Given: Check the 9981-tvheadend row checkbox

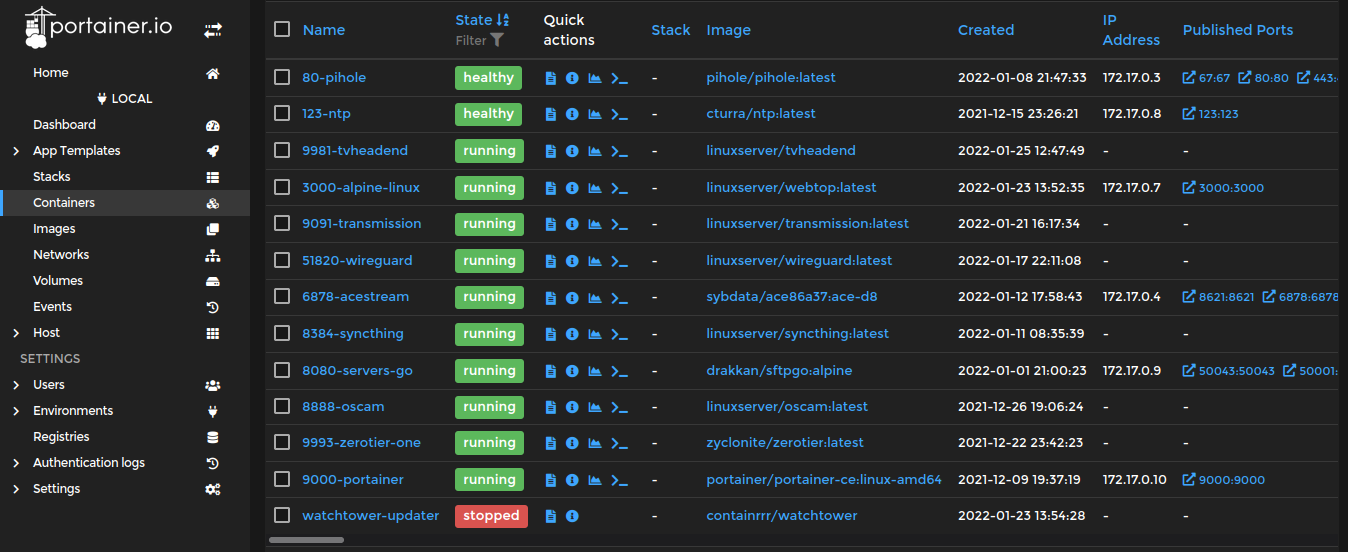Looking at the screenshot, I should [282, 151].
